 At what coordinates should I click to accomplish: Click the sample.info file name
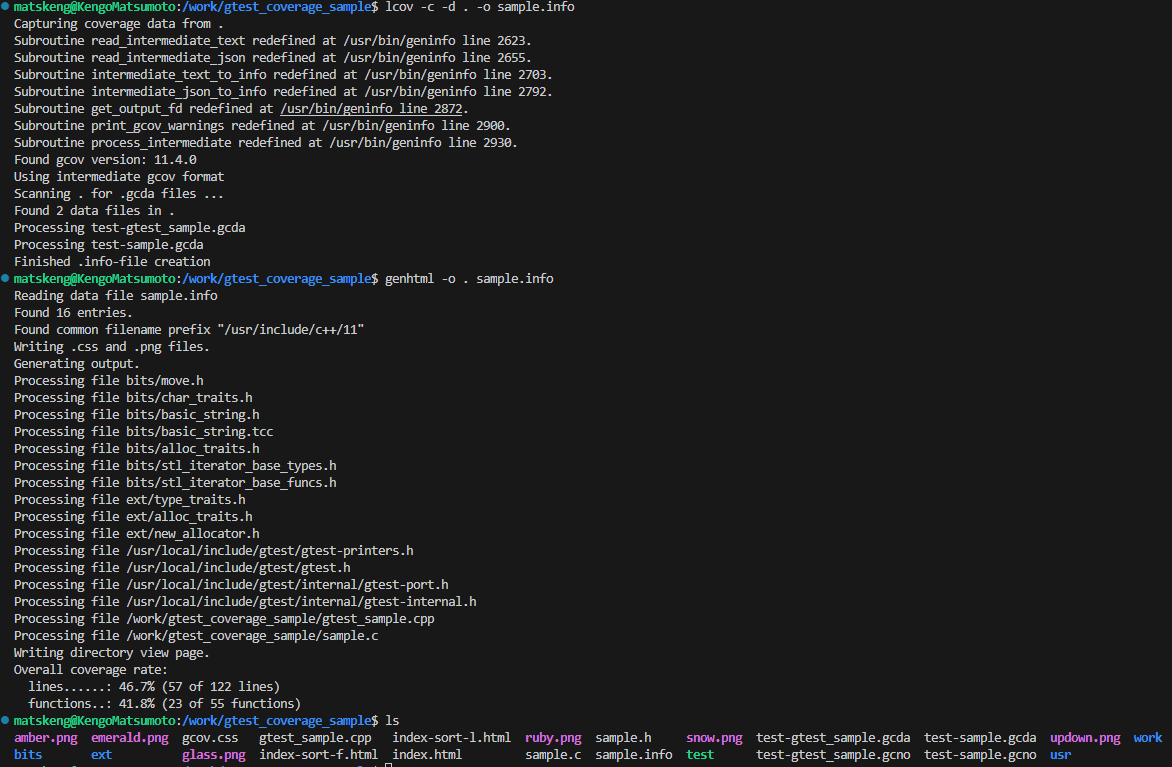[634, 754]
